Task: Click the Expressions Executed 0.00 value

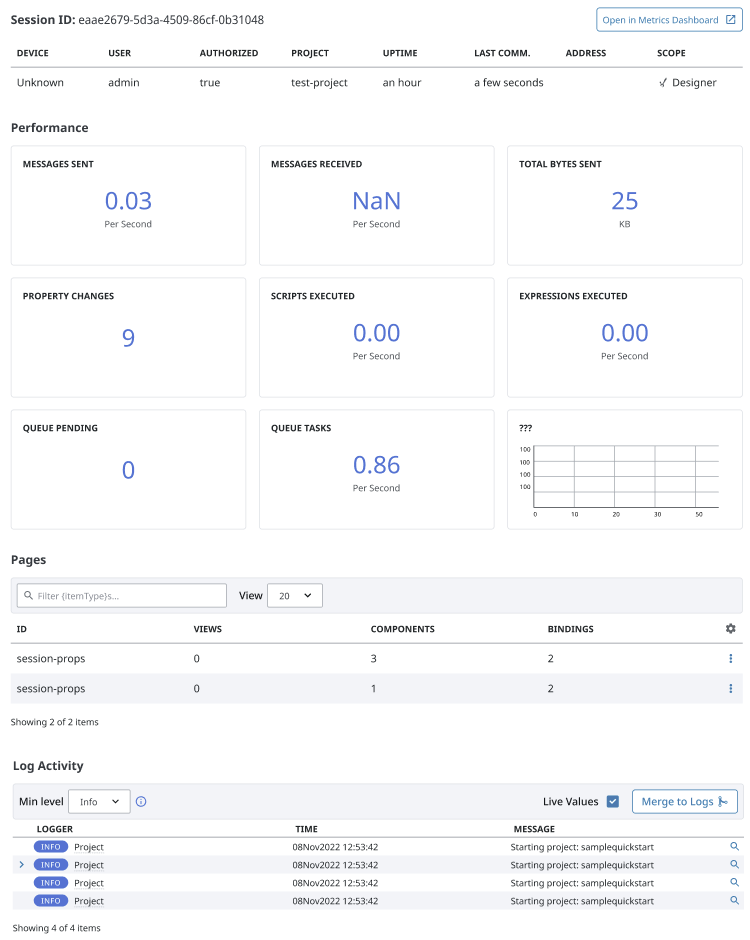Action: pyautogui.click(x=625, y=333)
